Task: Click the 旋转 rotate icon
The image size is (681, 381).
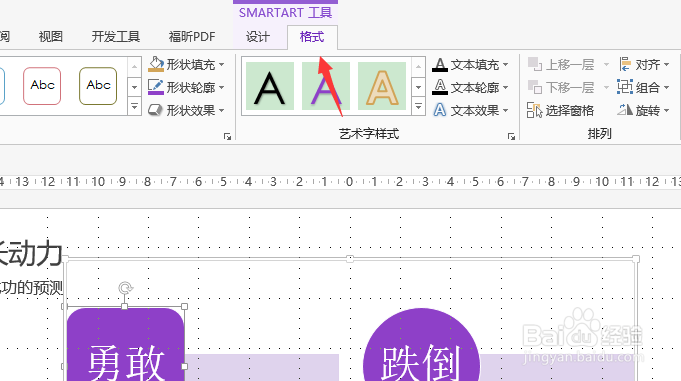Action: pos(625,110)
